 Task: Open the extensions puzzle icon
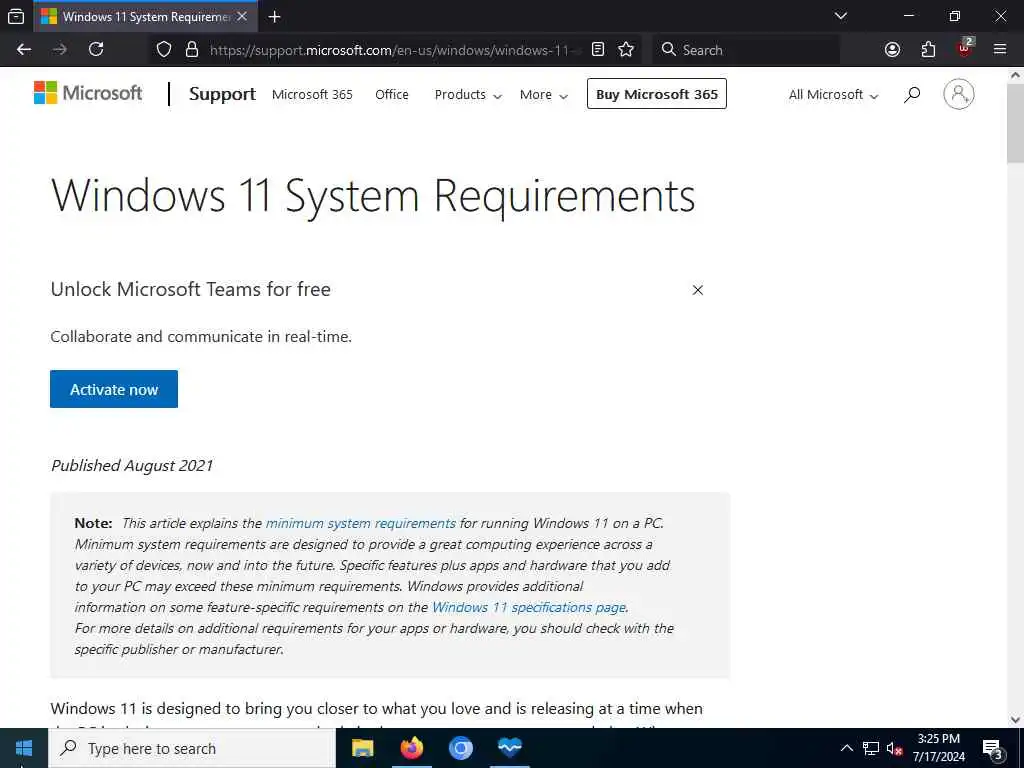point(928,50)
